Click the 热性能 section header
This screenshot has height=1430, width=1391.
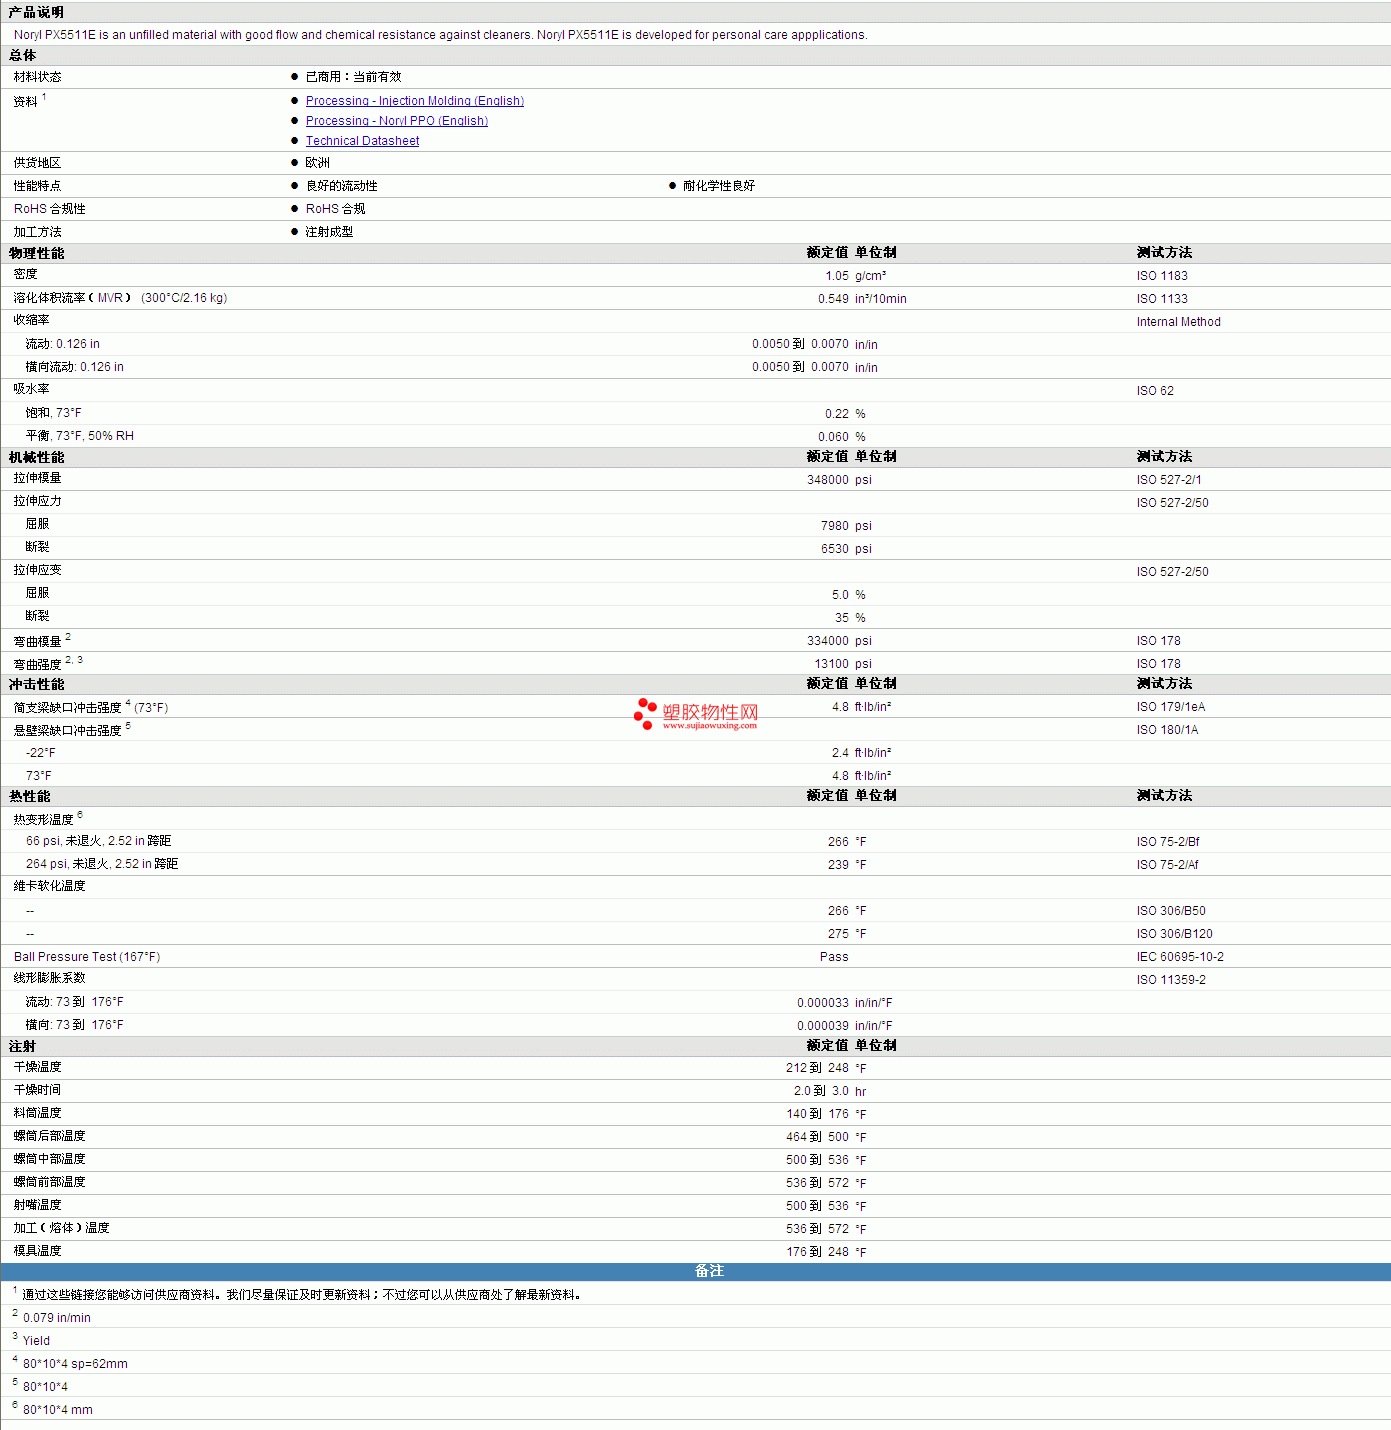(30, 797)
